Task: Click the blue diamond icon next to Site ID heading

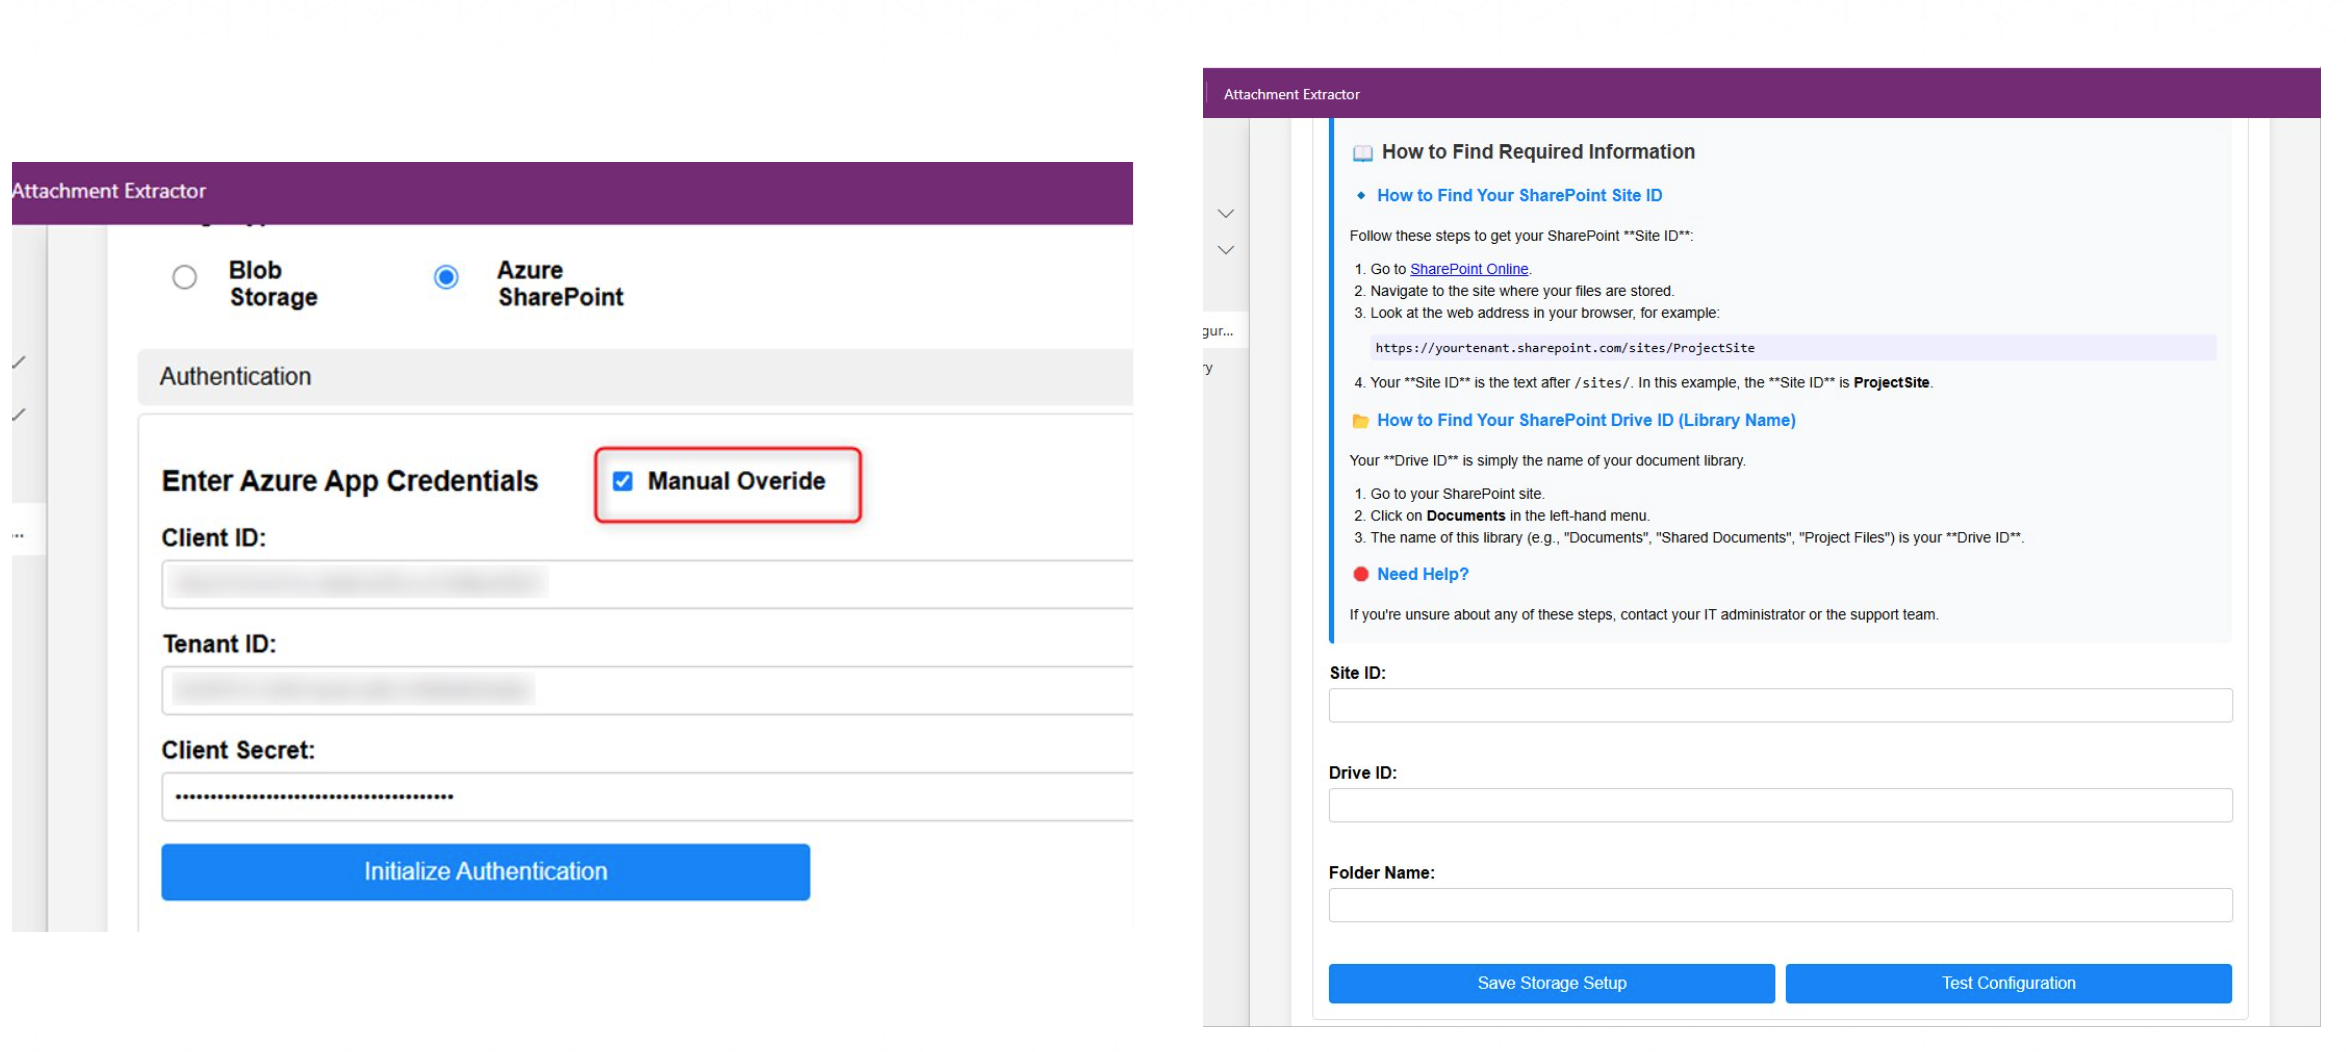Action: (1360, 196)
